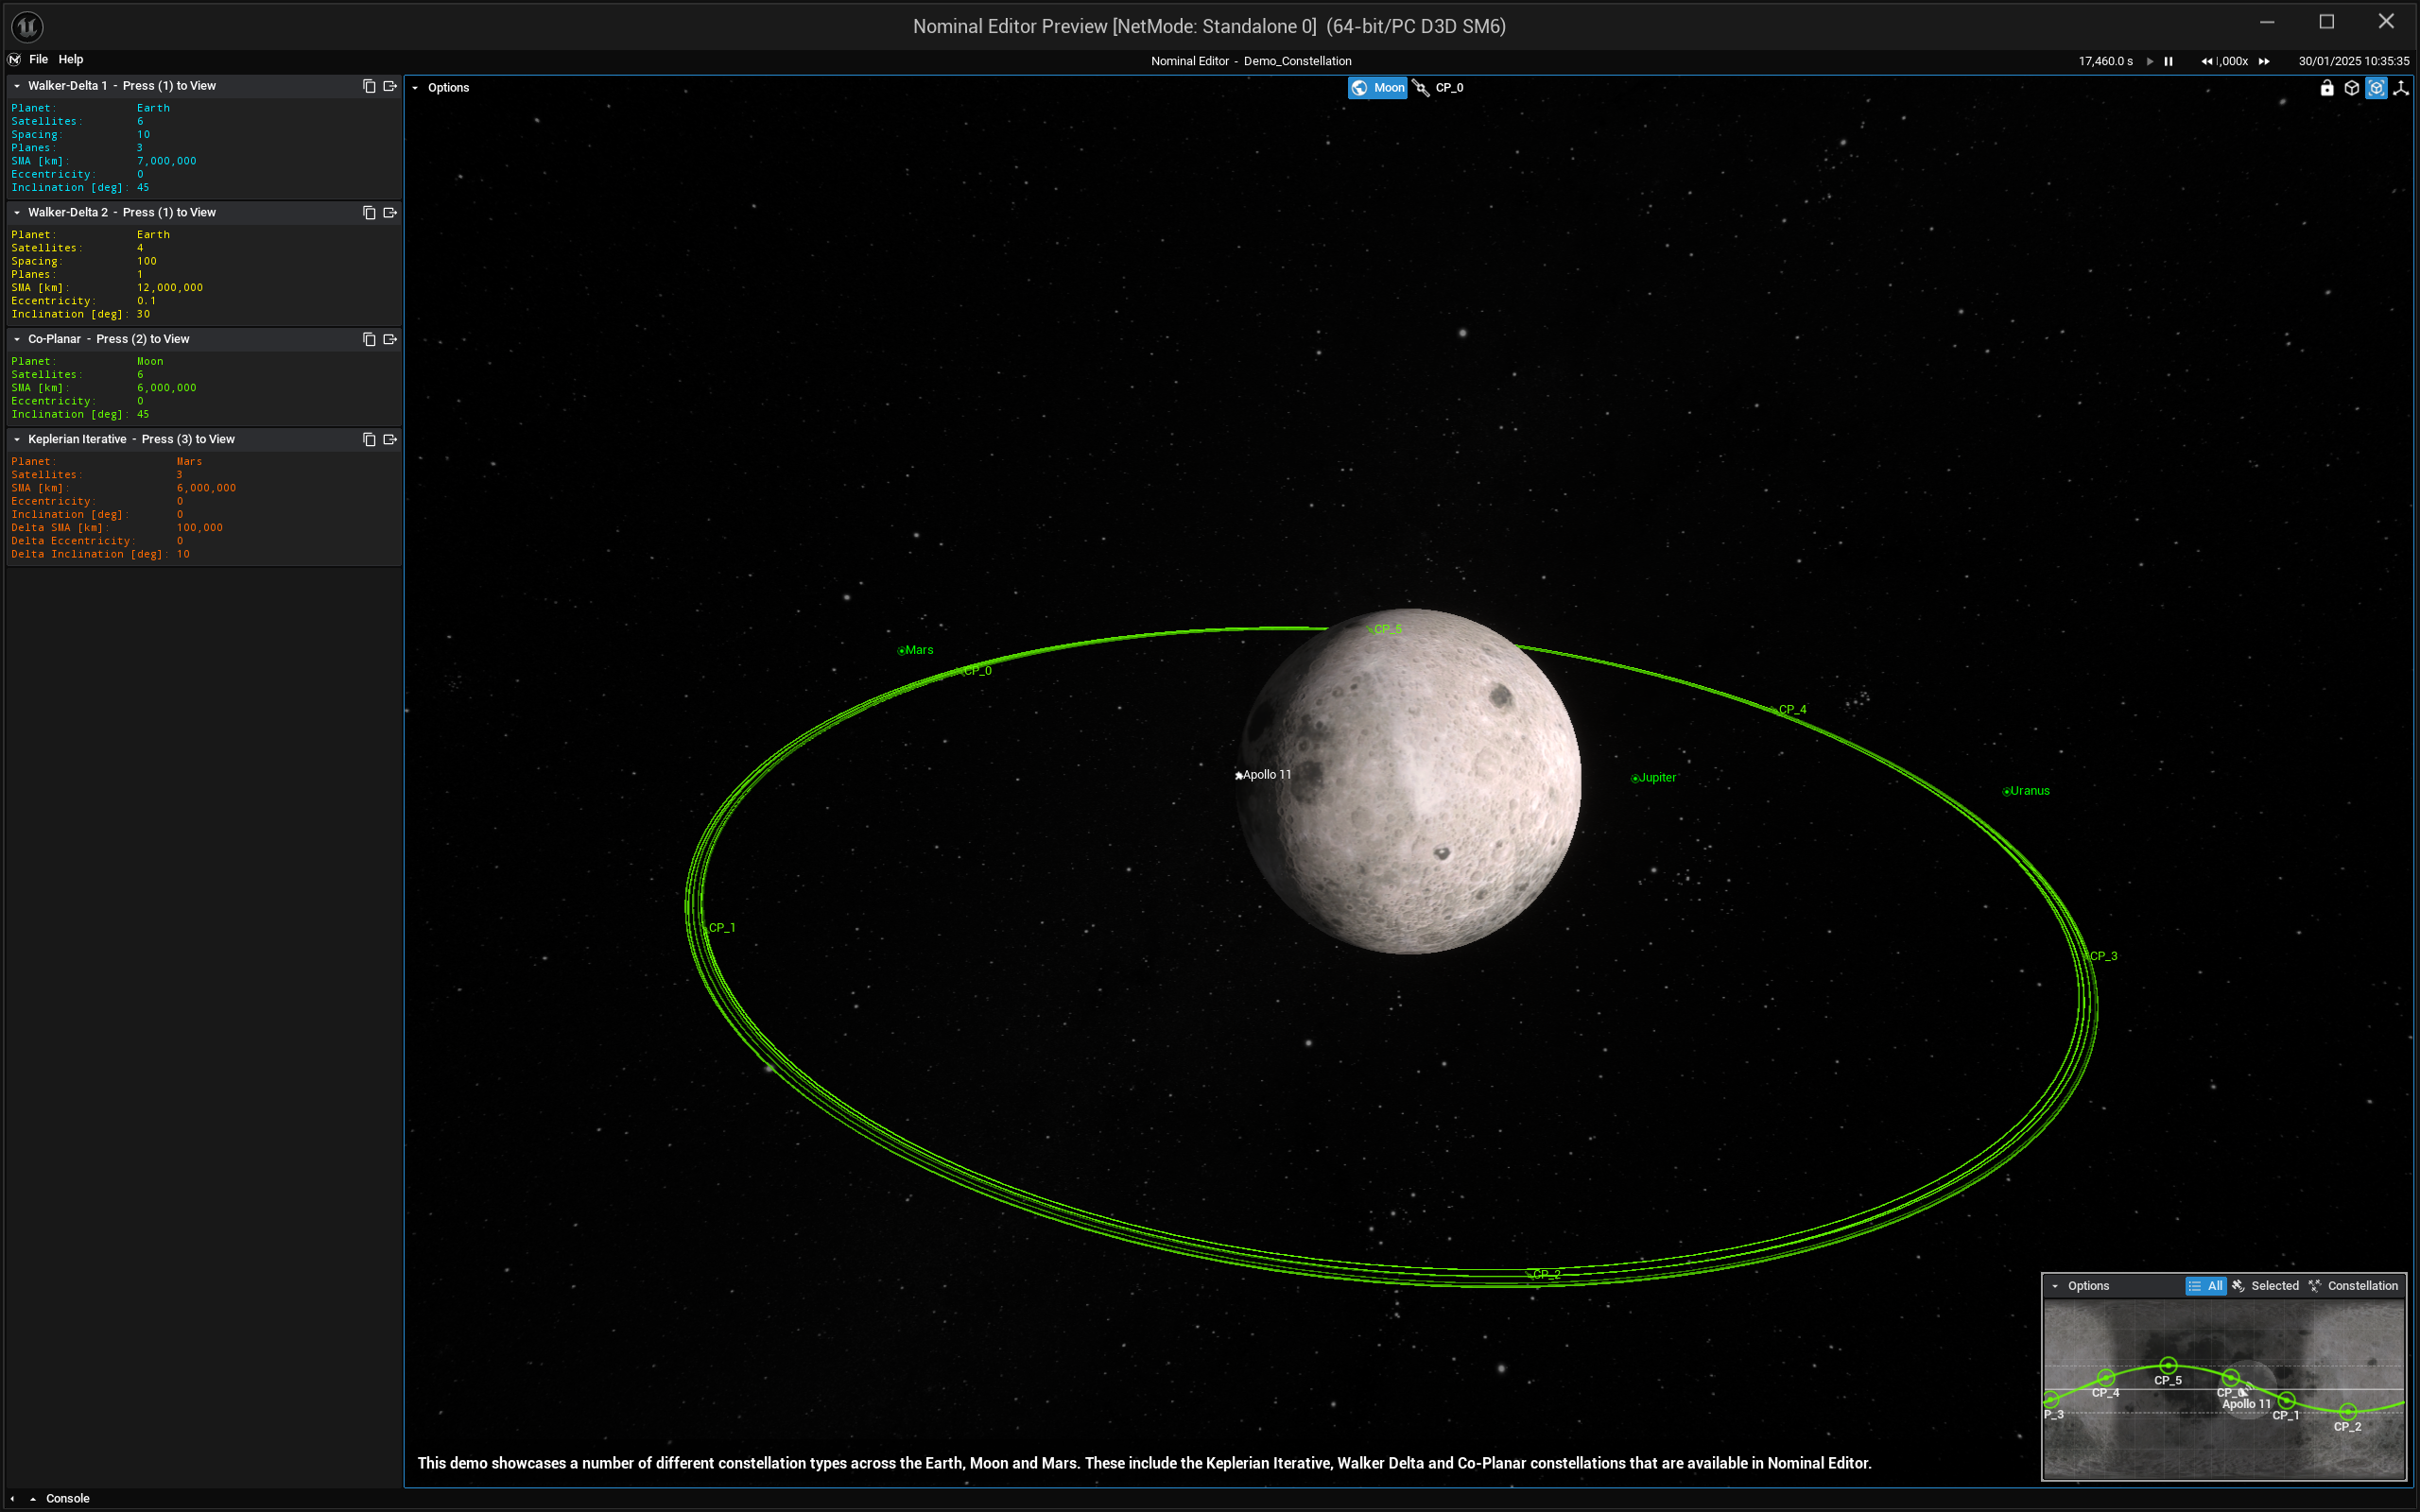Click the export icon for Co-Planar
Viewport: 2420px width, 1512px height.
pyautogui.click(x=390, y=339)
